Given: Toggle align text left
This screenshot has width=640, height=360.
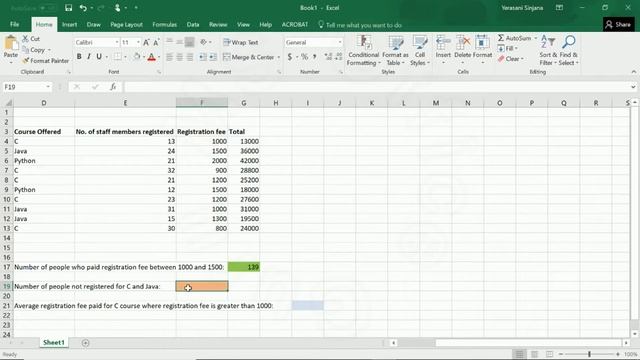Looking at the screenshot, I should (x=169, y=57).
